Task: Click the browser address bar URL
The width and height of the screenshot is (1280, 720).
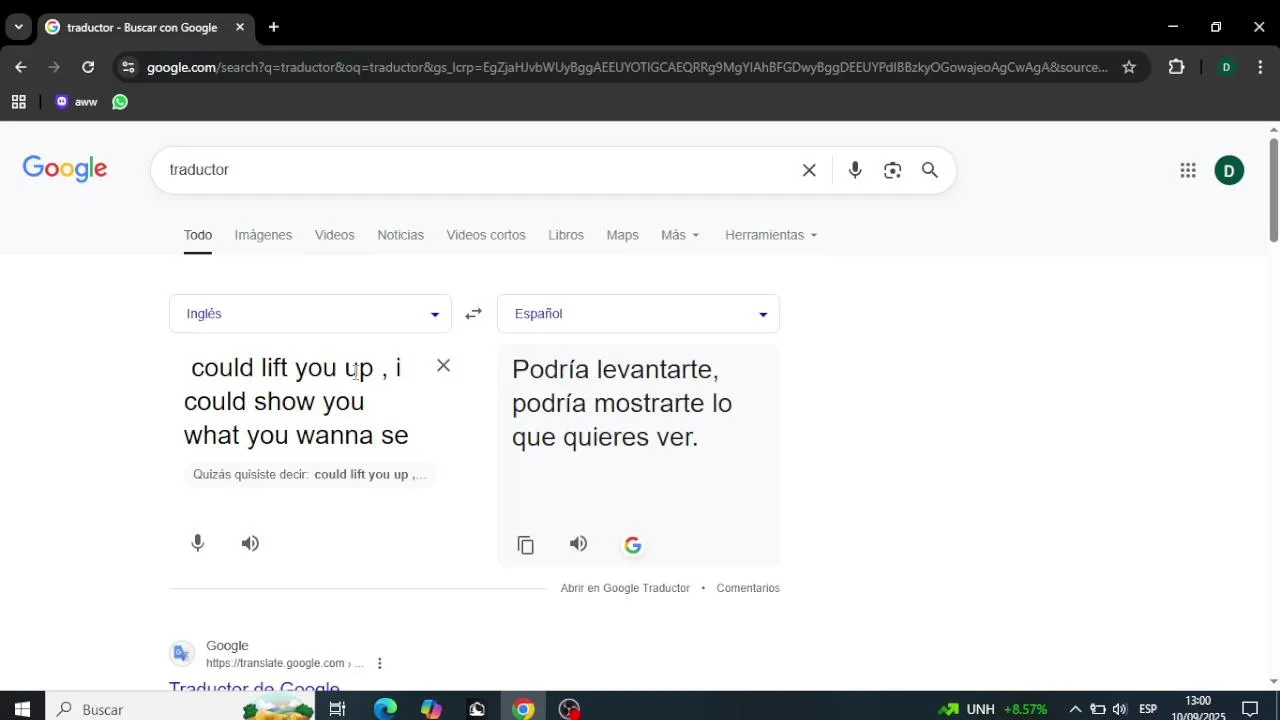Action: click(x=627, y=67)
